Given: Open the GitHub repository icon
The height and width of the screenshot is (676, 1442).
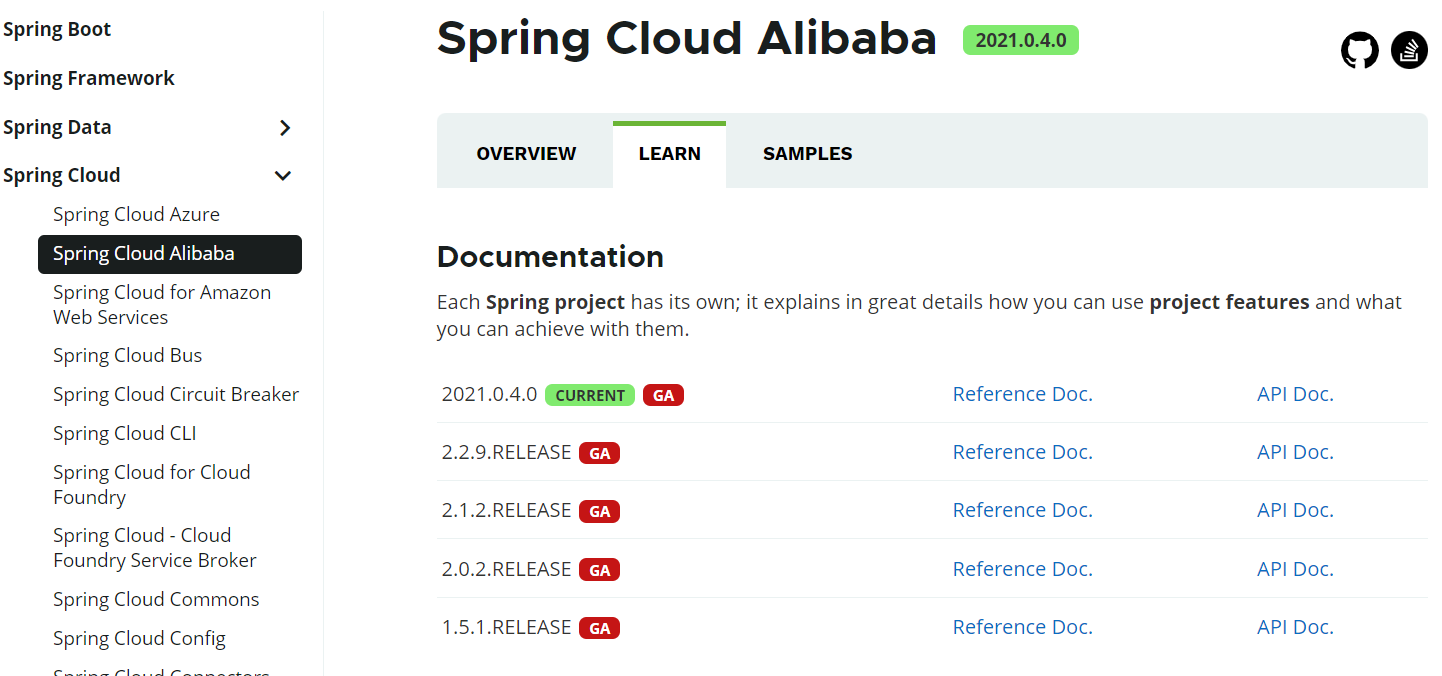Looking at the screenshot, I should pyautogui.click(x=1359, y=50).
